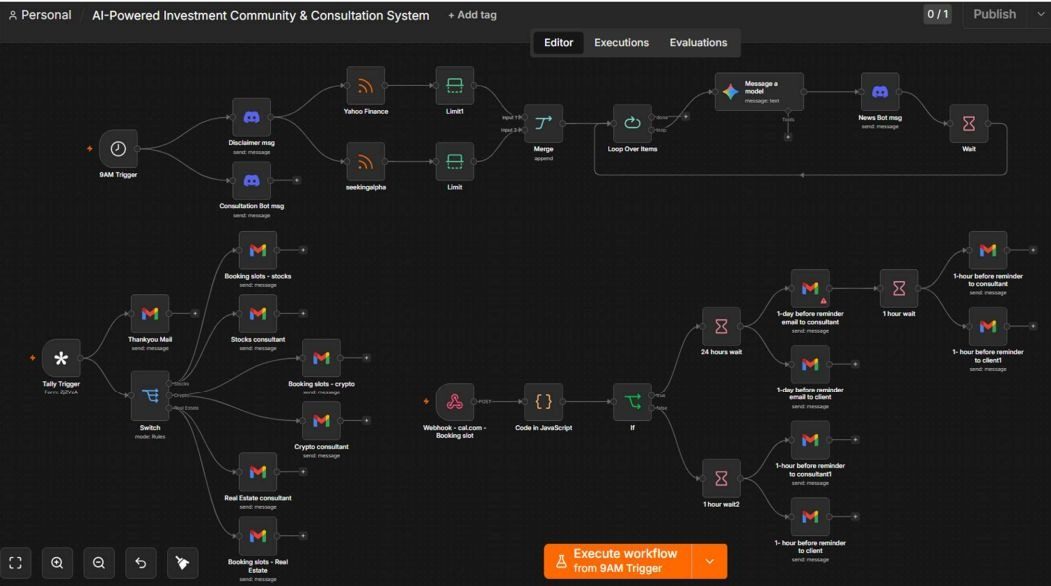Select the Booking slots - stocks Gmail node
The height and width of the screenshot is (586, 1051).
258,250
